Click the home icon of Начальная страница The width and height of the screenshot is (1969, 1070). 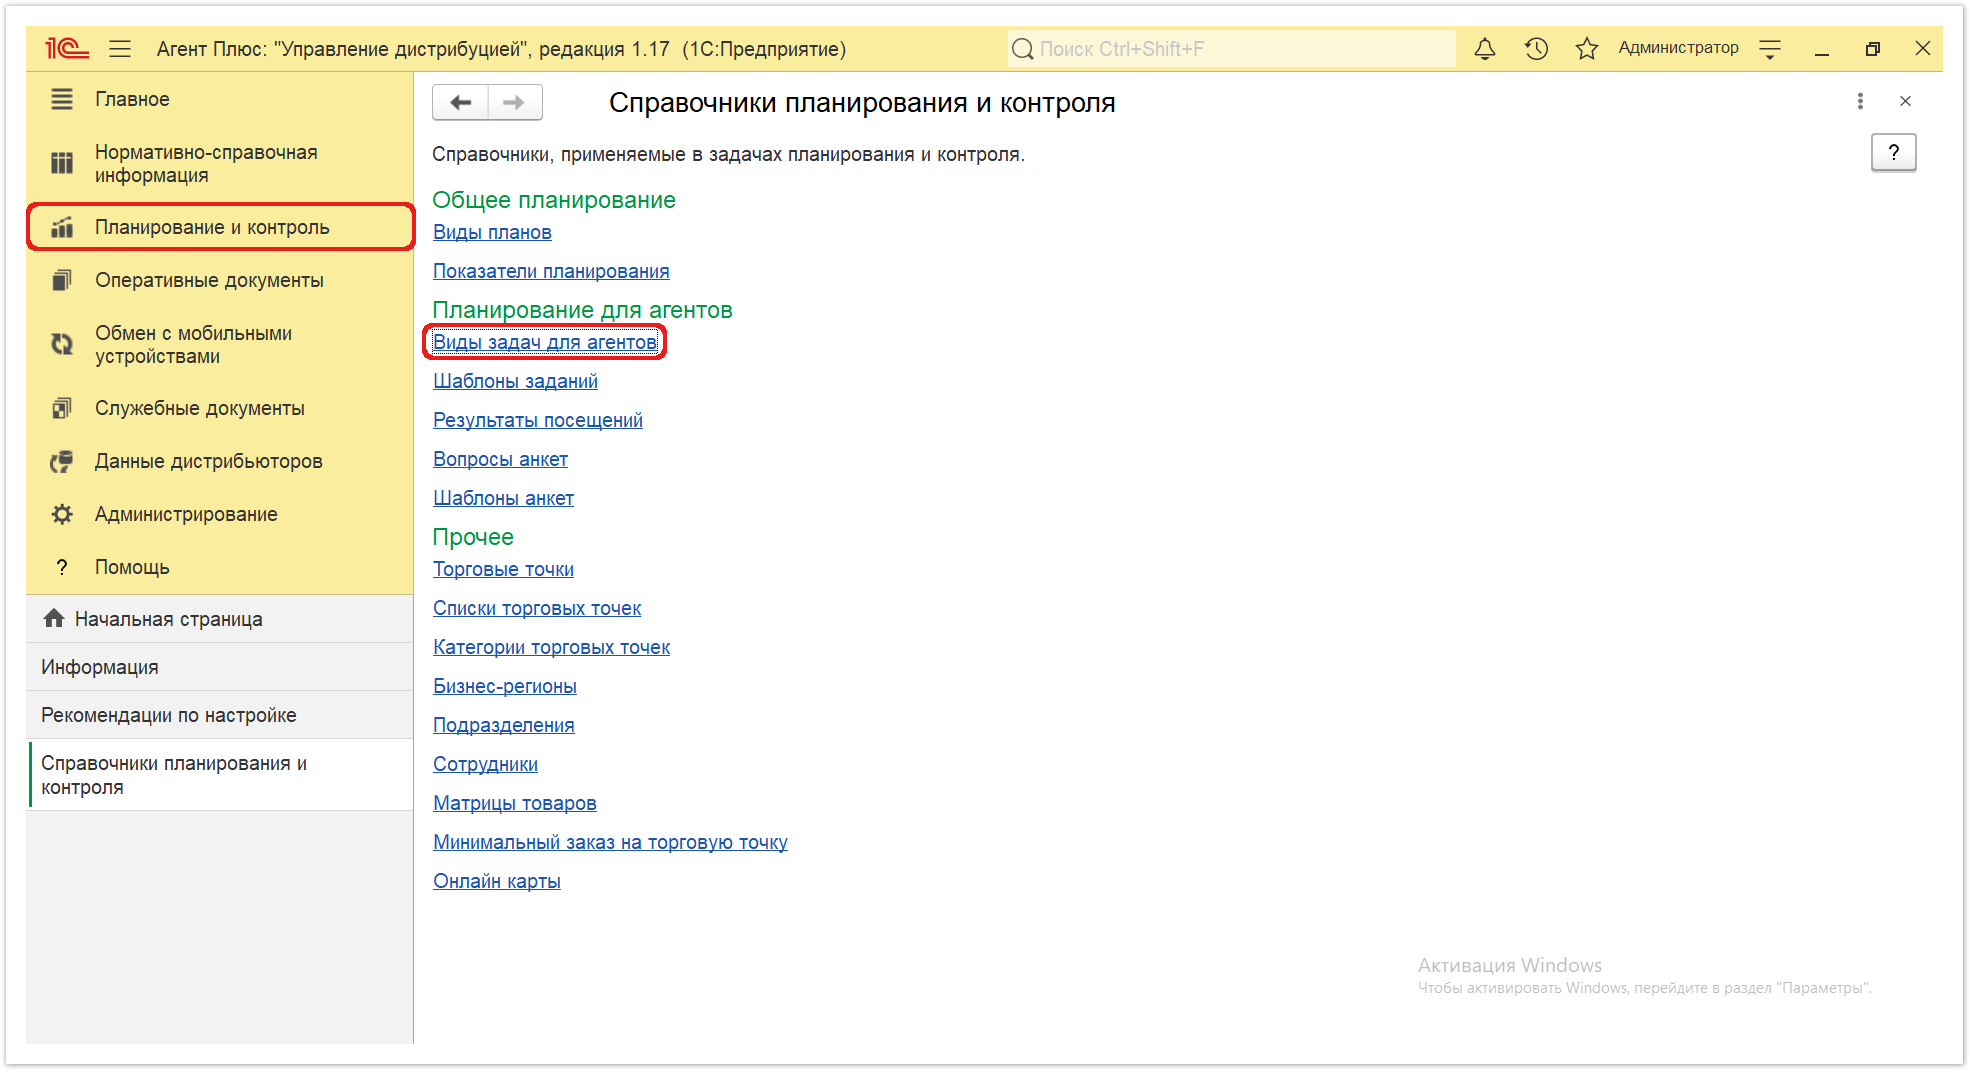(54, 618)
